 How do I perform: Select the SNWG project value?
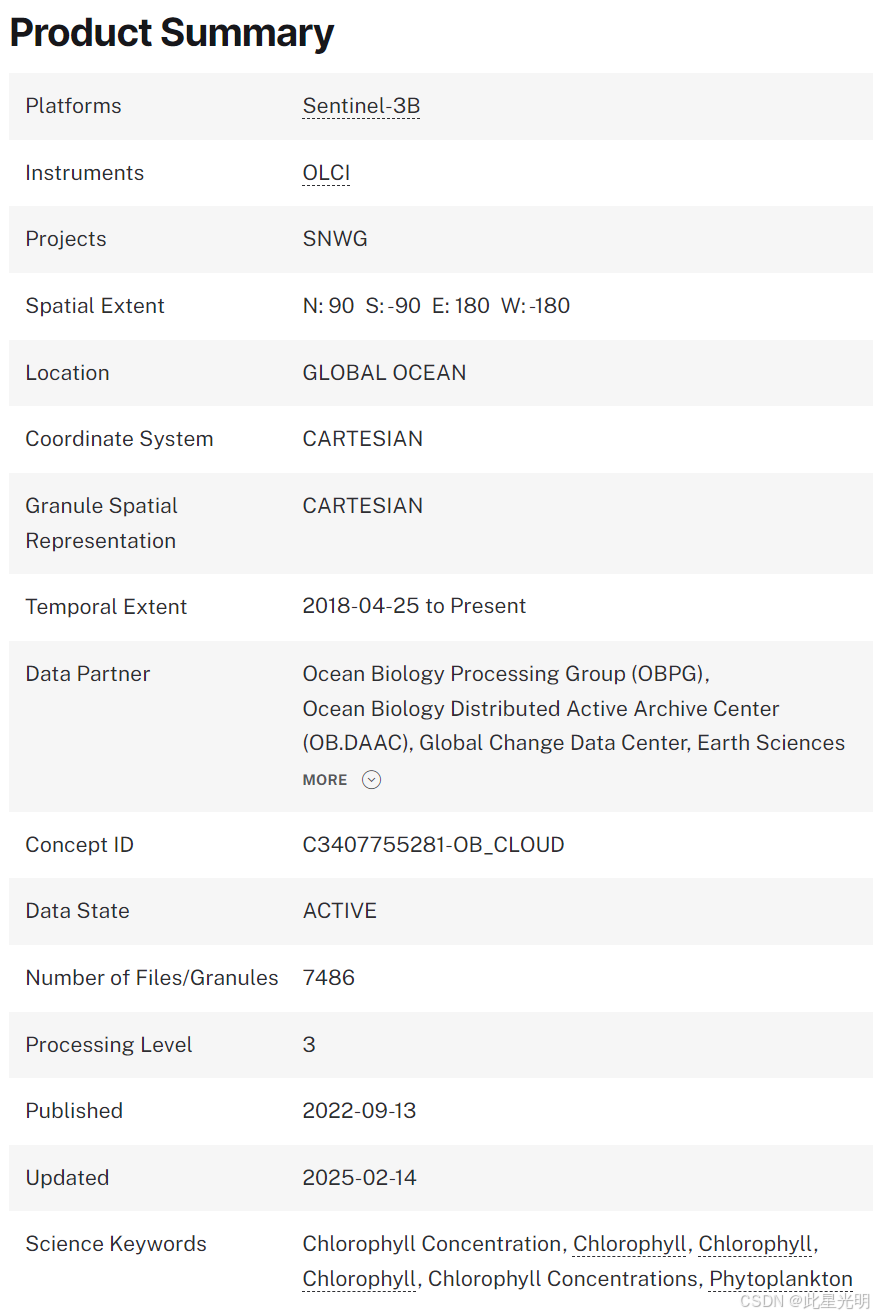coord(335,239)
